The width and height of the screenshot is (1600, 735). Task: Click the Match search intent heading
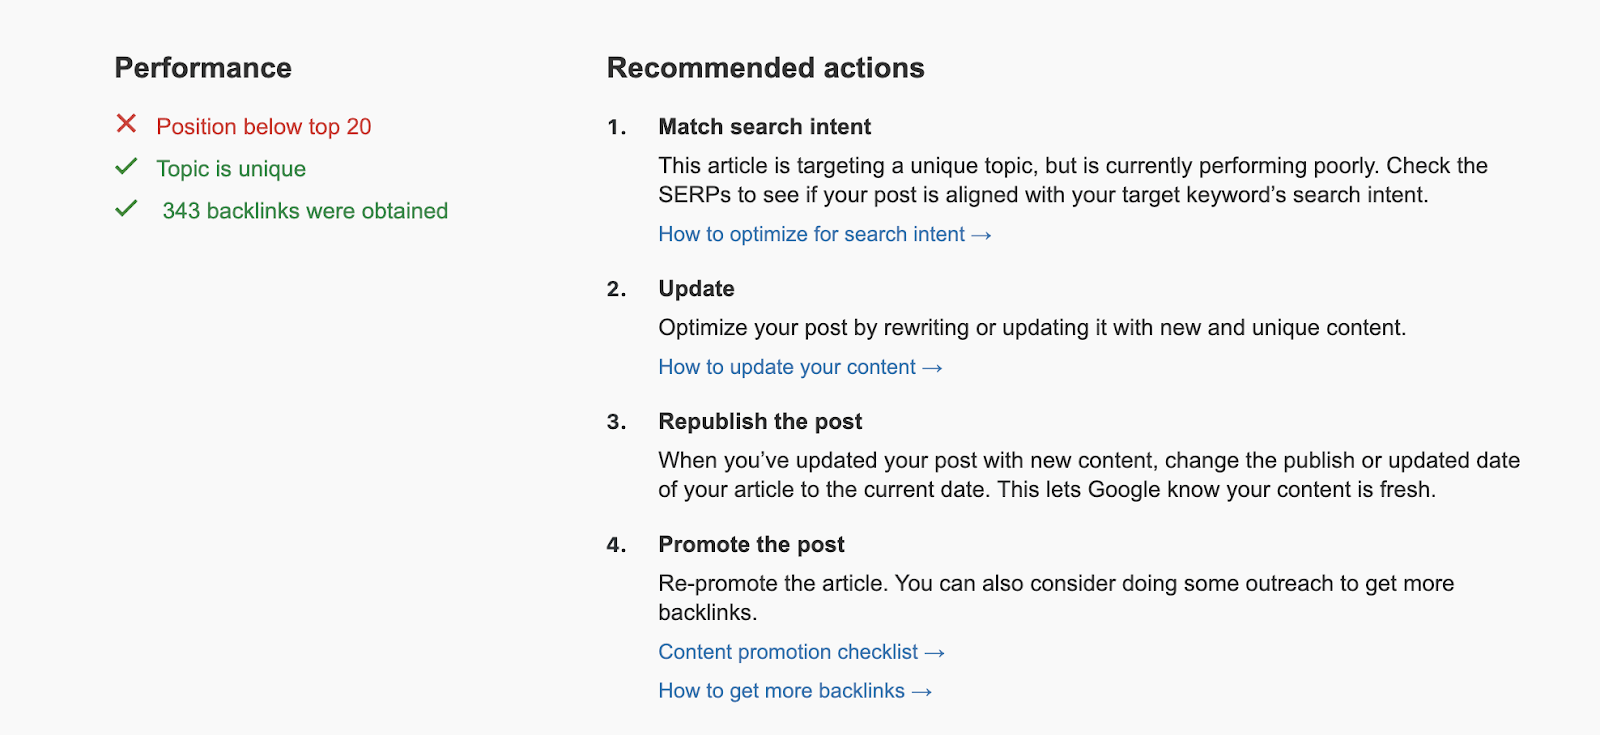764,127
